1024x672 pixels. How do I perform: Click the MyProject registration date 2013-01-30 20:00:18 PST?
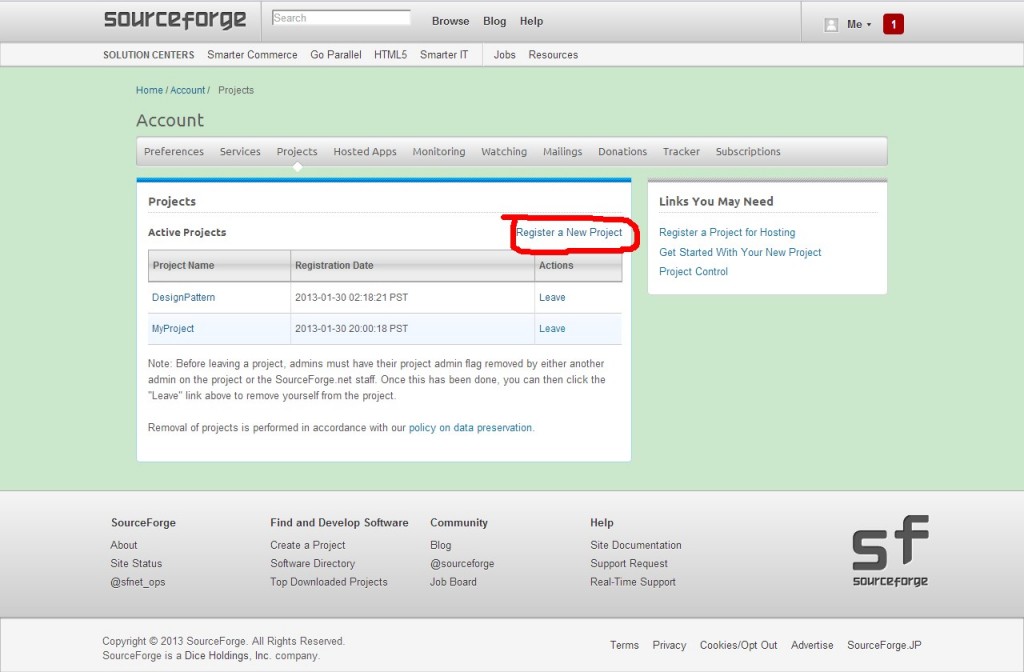(351, 328)
